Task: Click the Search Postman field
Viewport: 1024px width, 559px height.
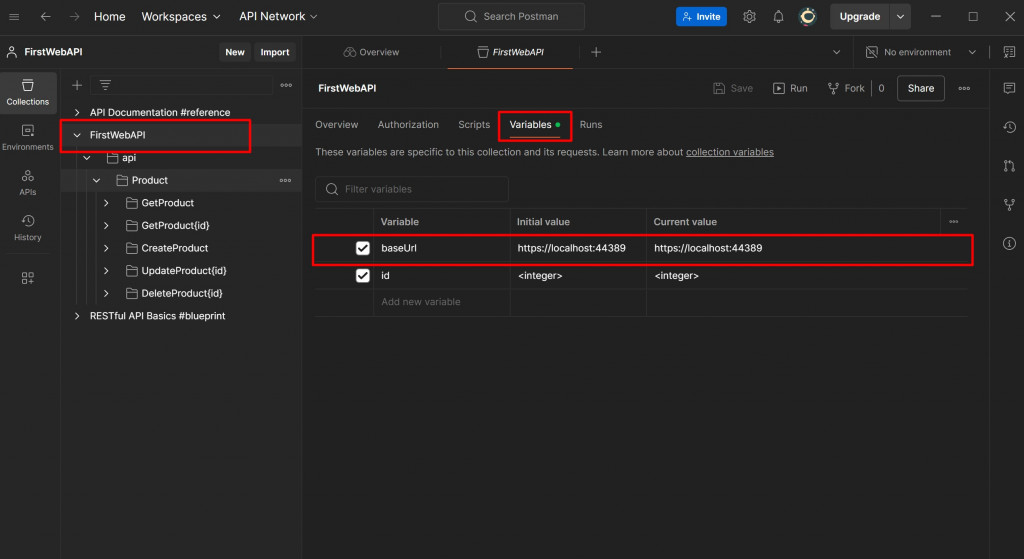Action: point(511,16)
